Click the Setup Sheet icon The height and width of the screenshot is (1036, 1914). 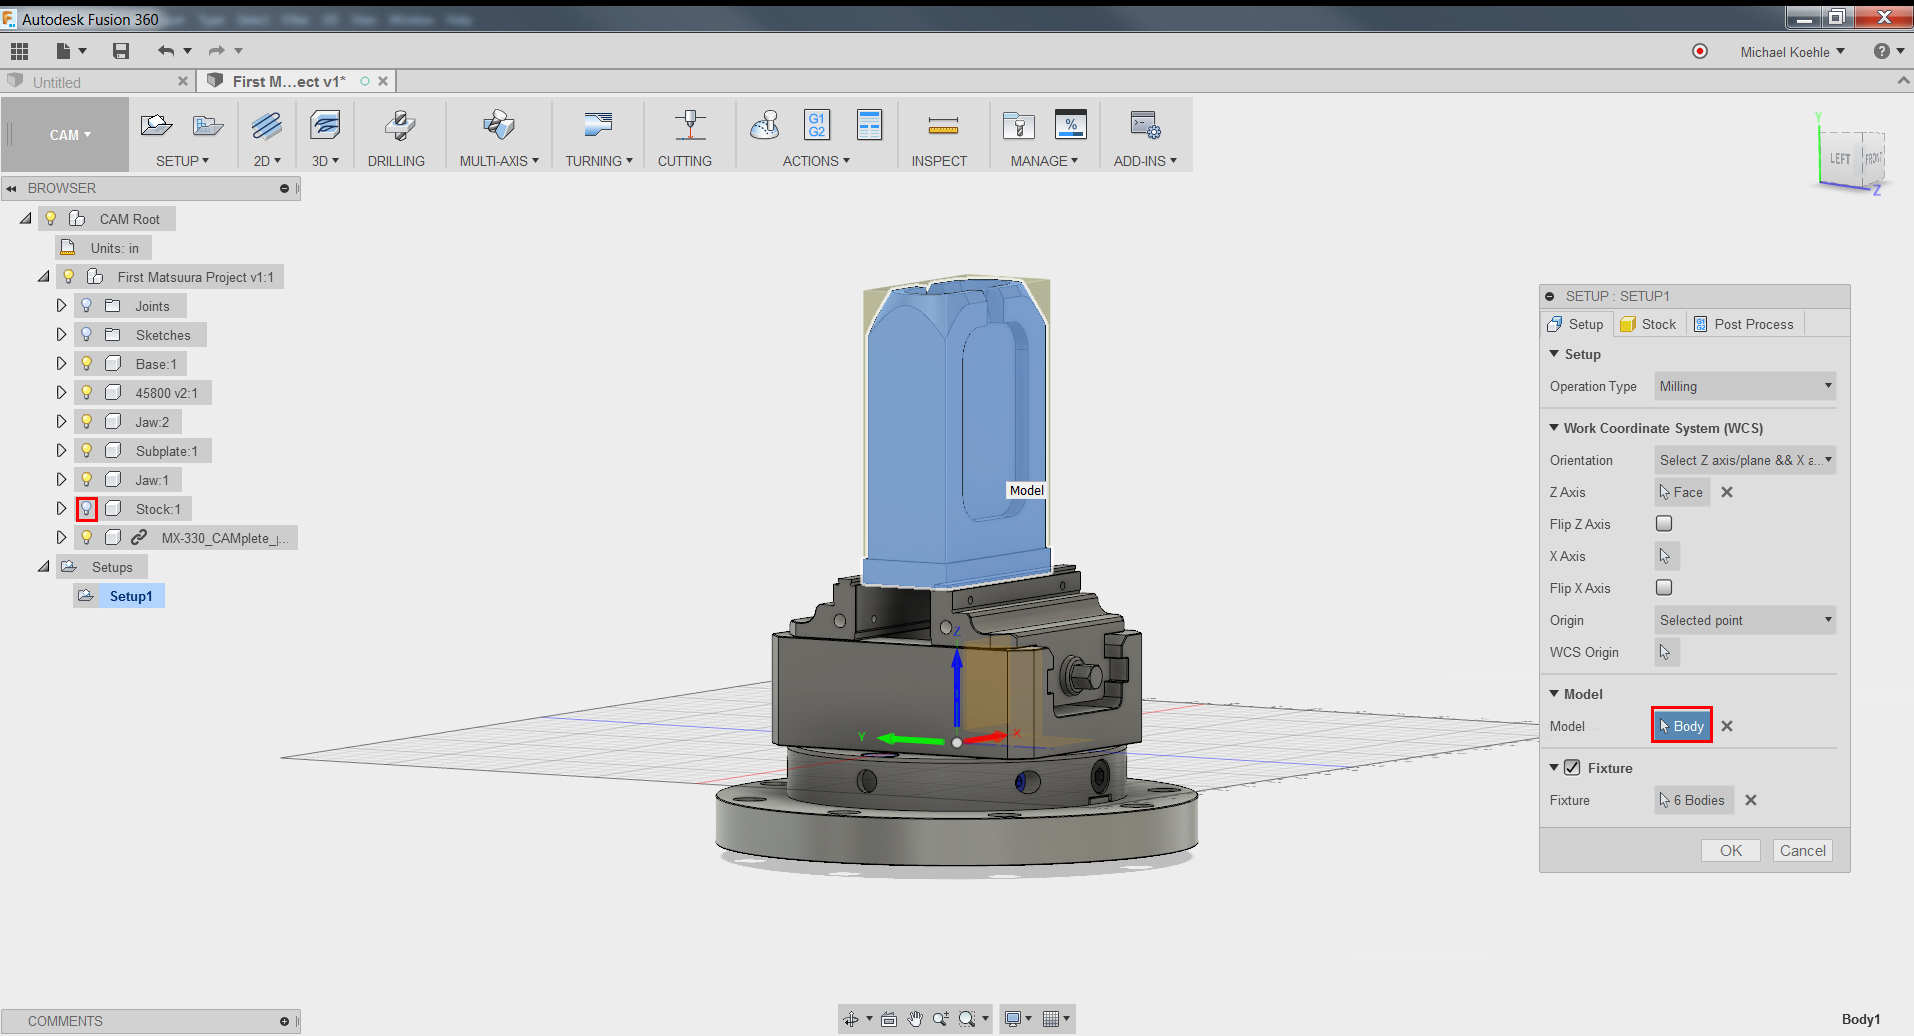click(x=869, y=125)
